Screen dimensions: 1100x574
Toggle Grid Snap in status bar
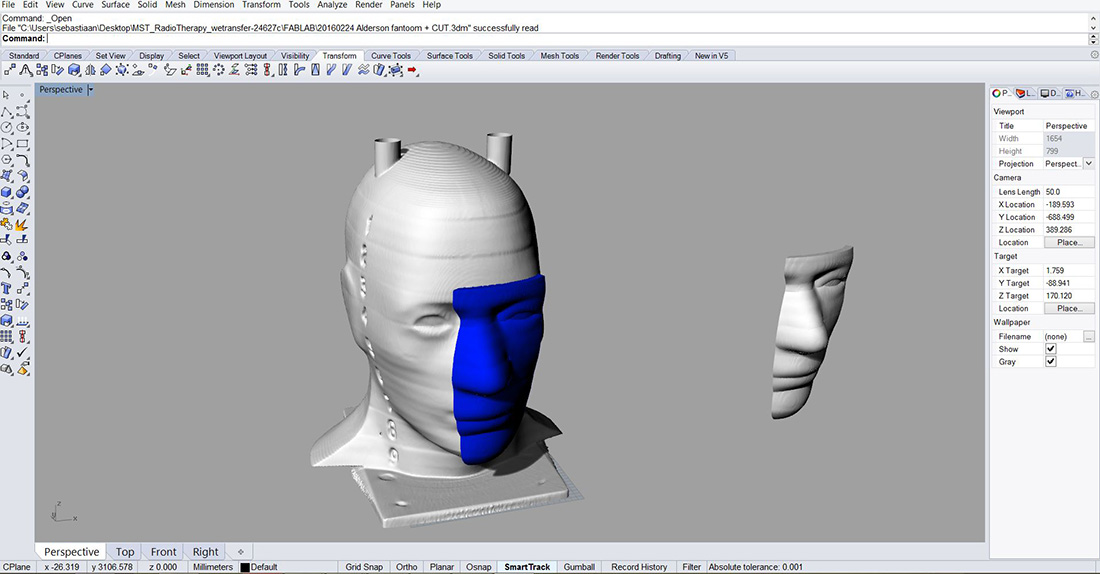364,567
